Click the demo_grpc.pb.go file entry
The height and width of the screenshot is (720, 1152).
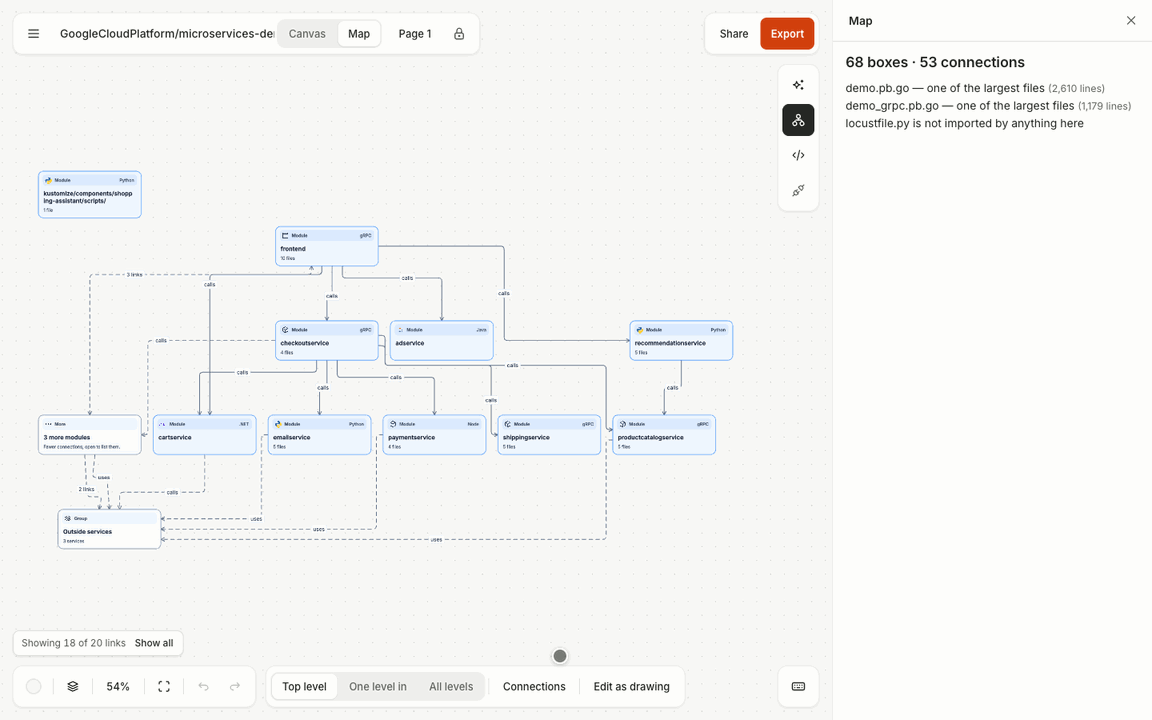[x=988, y=106]
